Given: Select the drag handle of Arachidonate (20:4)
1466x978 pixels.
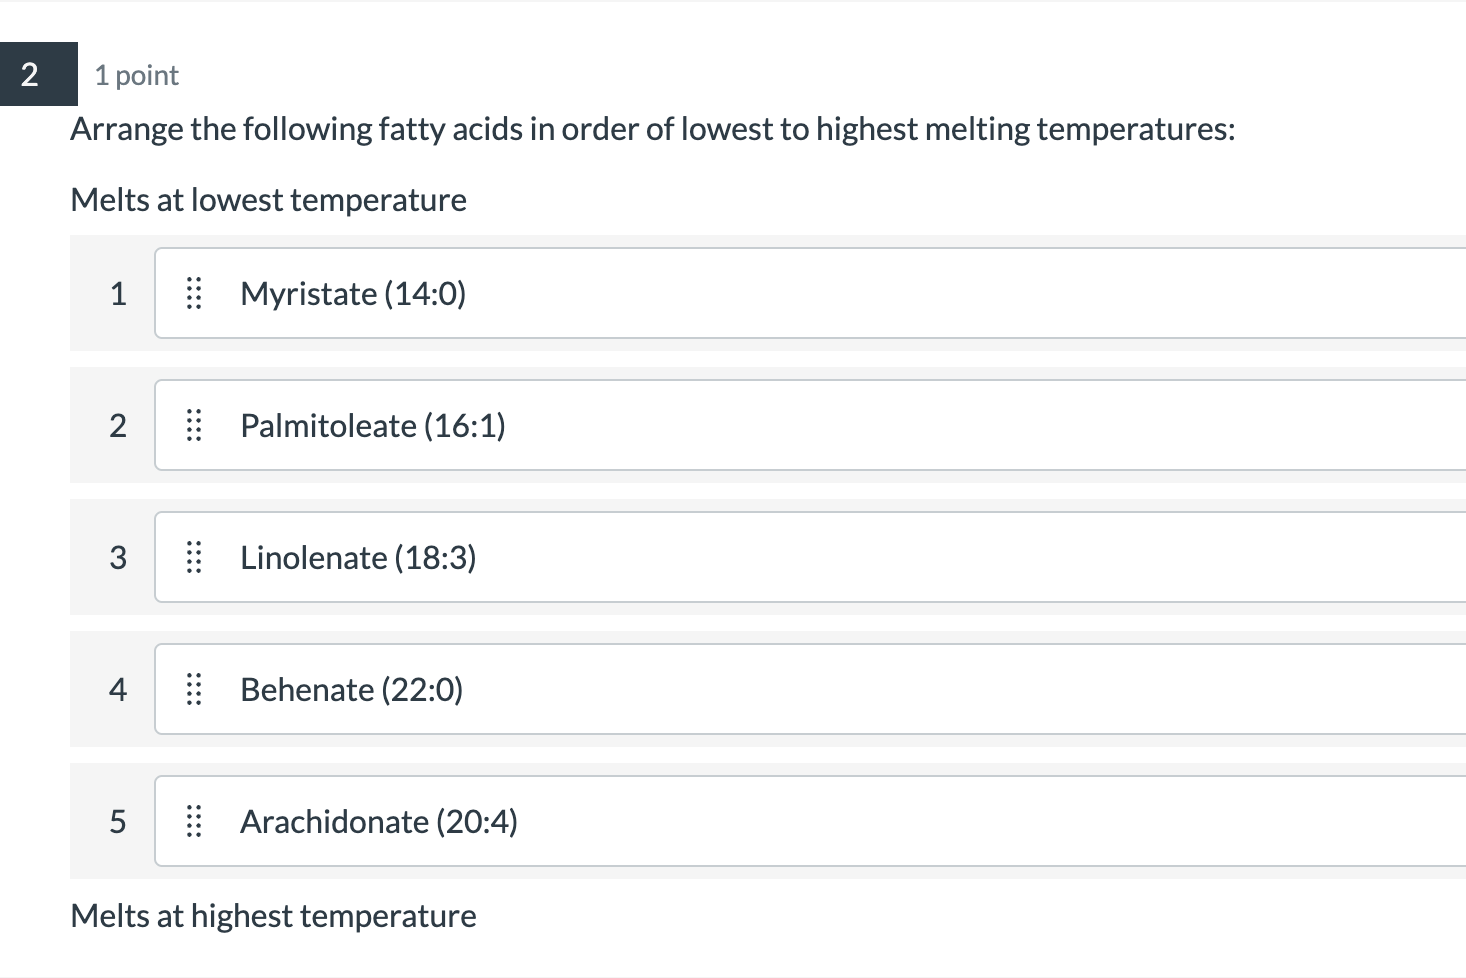Looking at the screenshot, I should coord(194,822).
